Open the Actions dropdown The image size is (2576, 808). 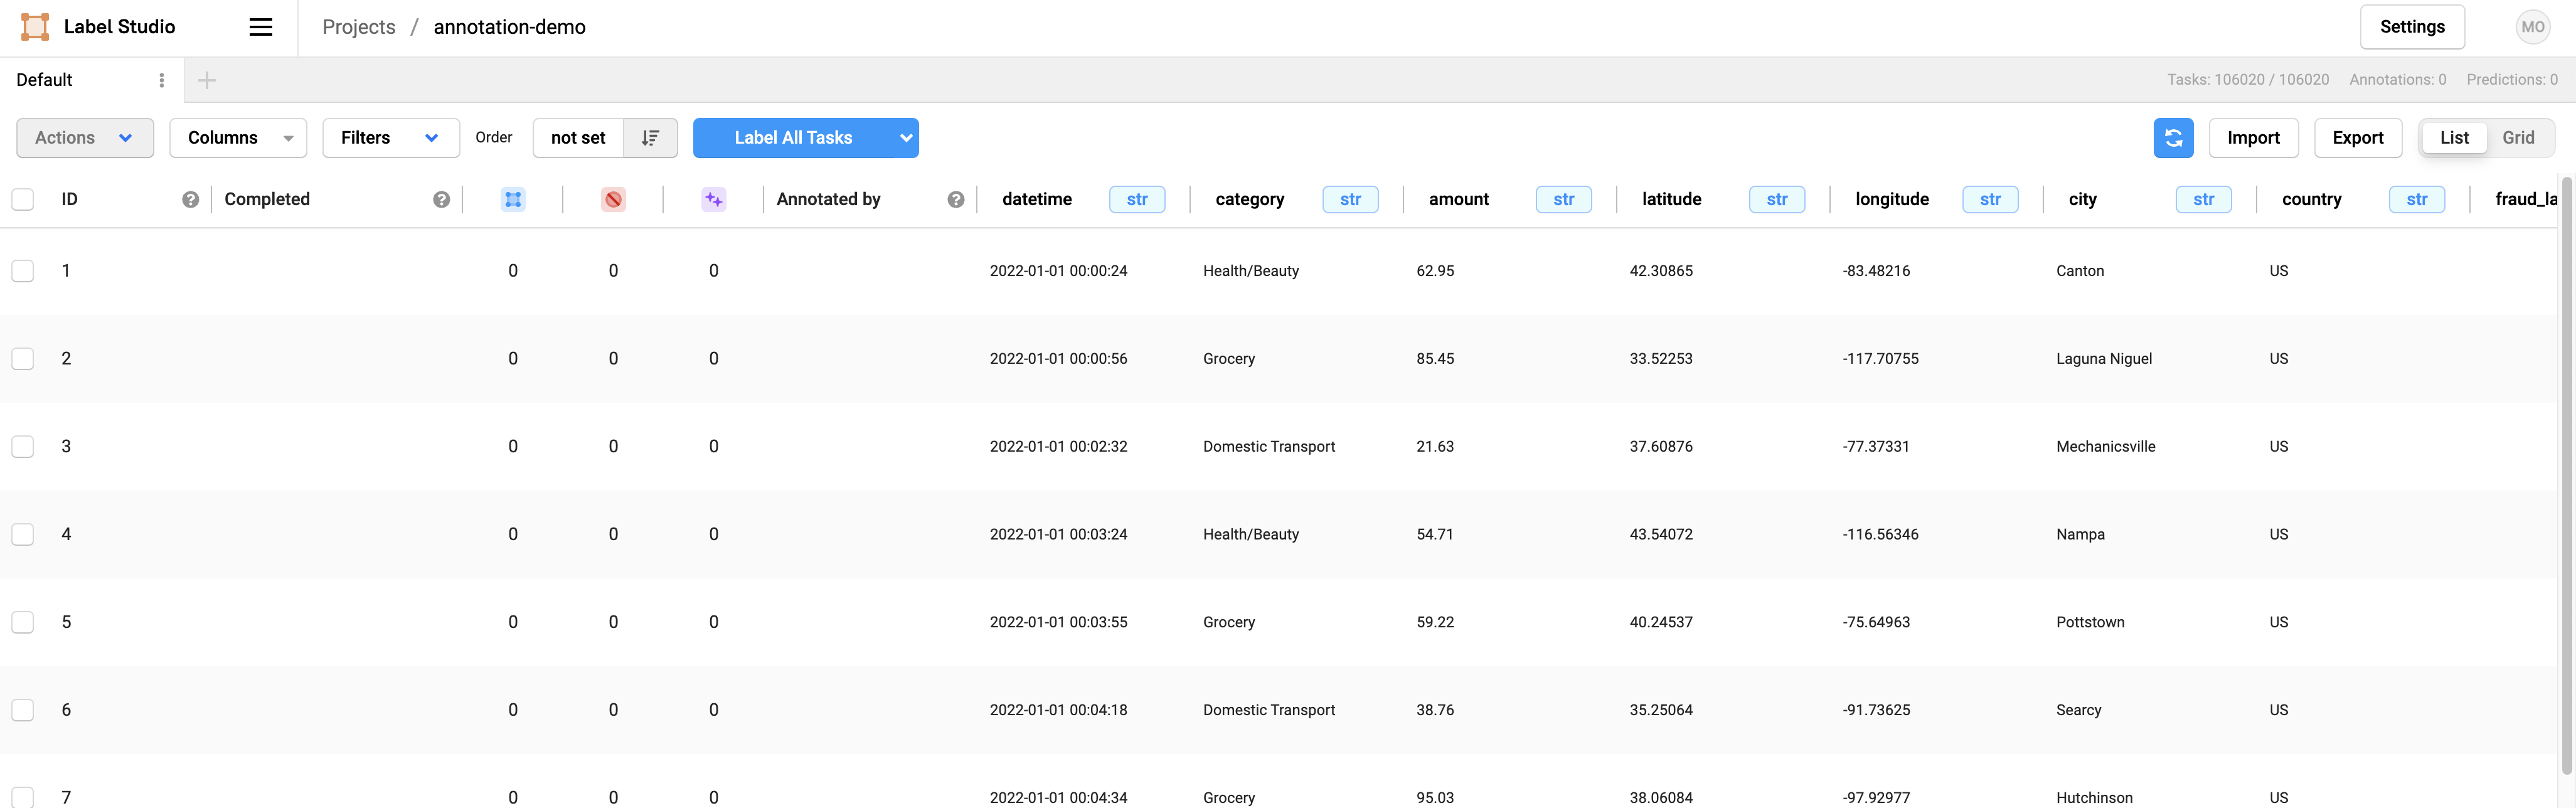84,138
